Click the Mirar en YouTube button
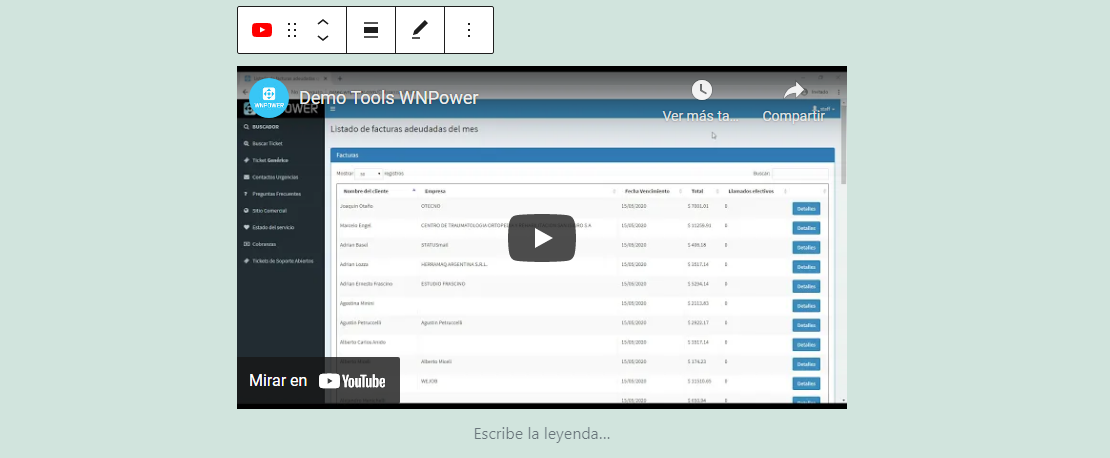The image size is (1110, 458). (x=318, y=381)
